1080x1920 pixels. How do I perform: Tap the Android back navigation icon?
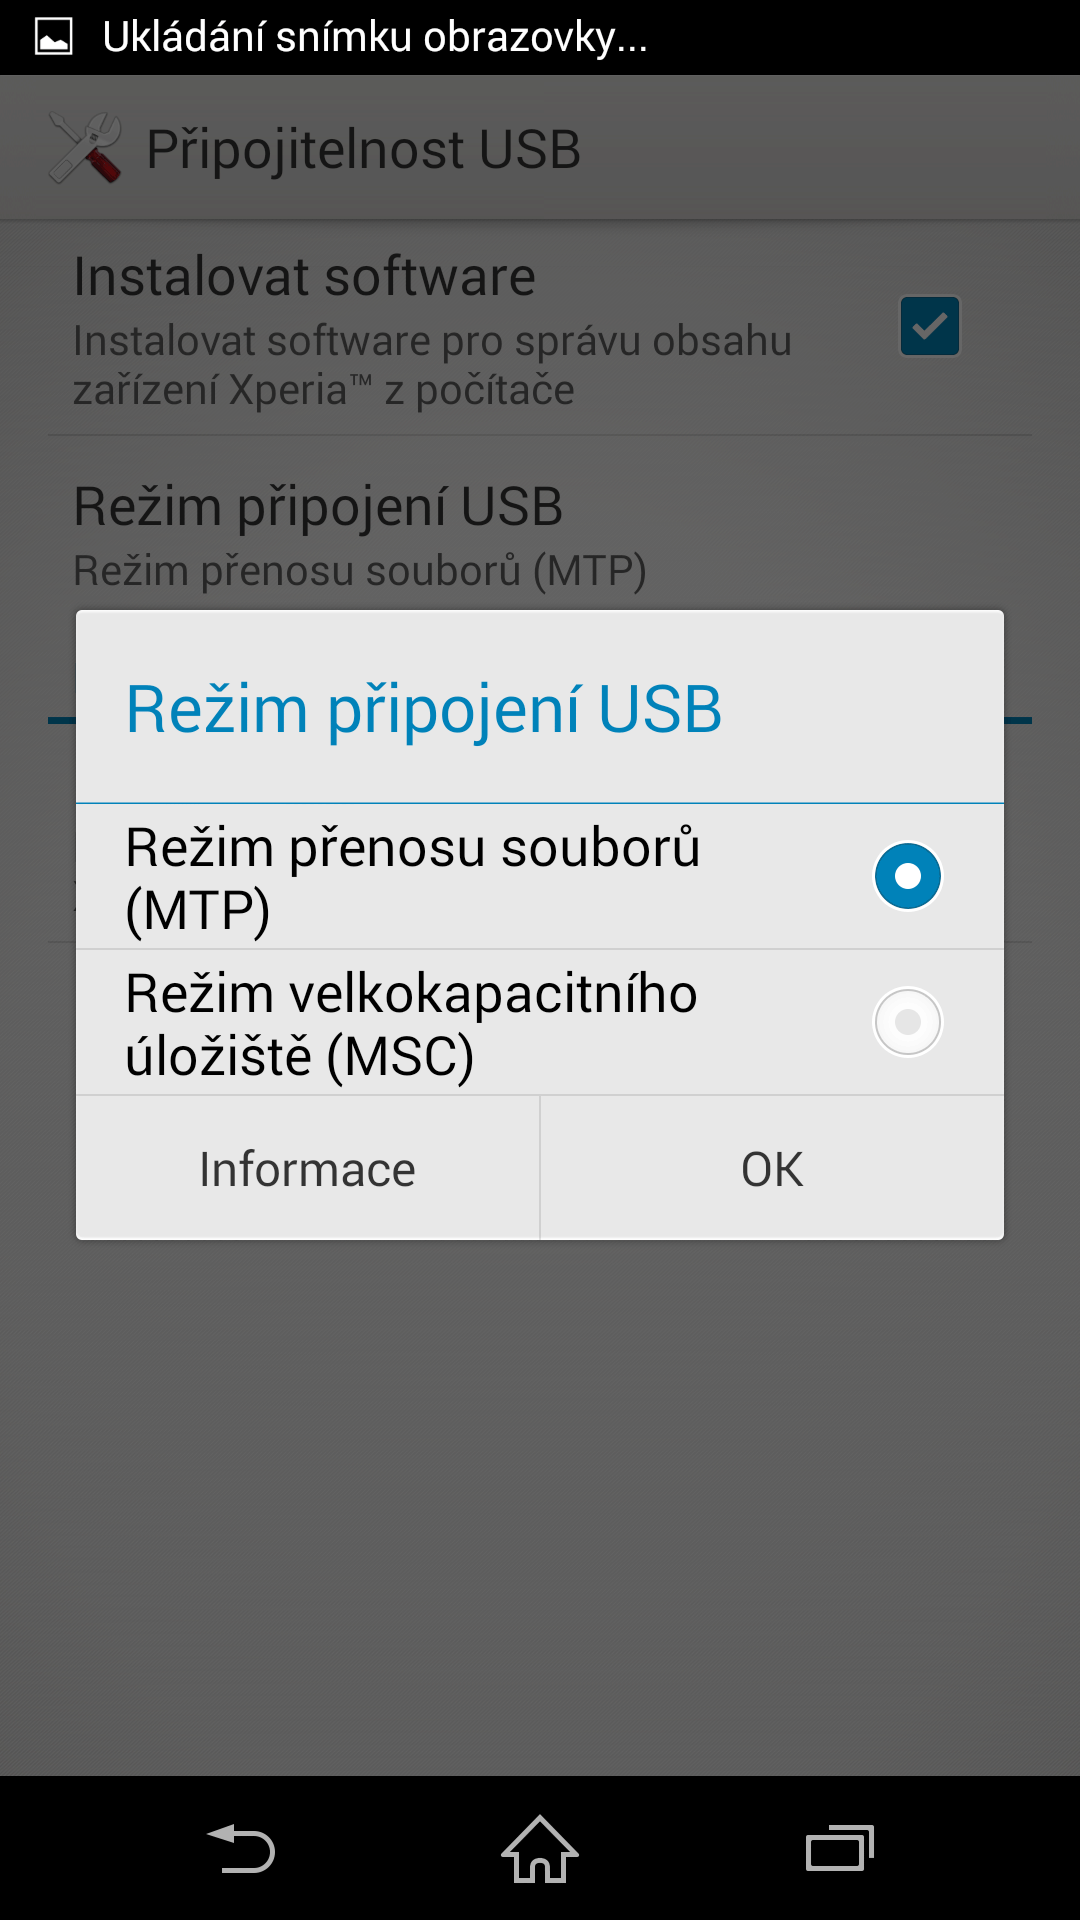coord(241,1848)
